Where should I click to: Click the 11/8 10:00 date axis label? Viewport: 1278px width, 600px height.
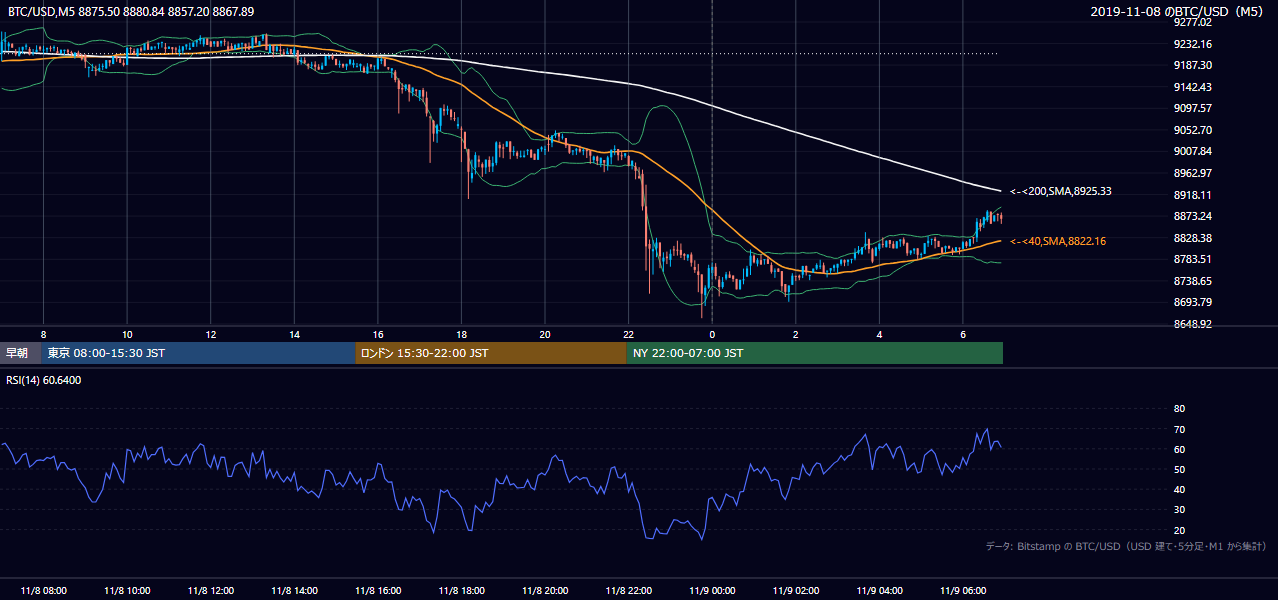[x=127, y=590]
